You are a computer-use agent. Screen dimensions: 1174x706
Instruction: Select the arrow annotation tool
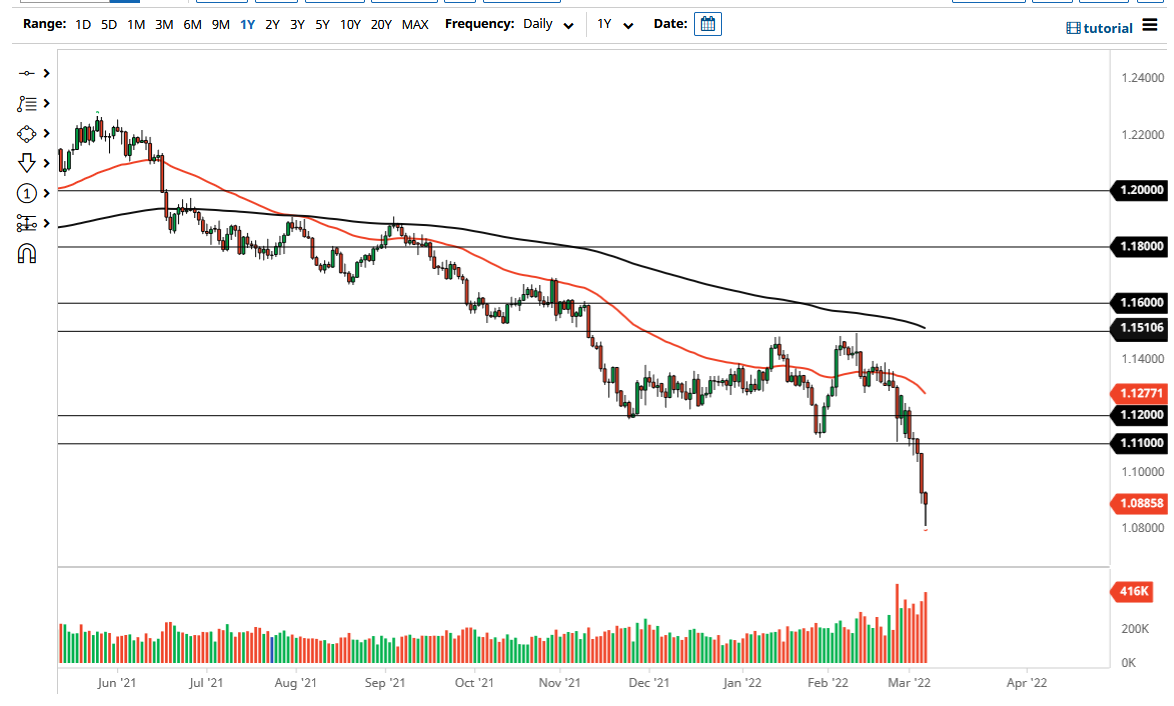pos(26,163)
